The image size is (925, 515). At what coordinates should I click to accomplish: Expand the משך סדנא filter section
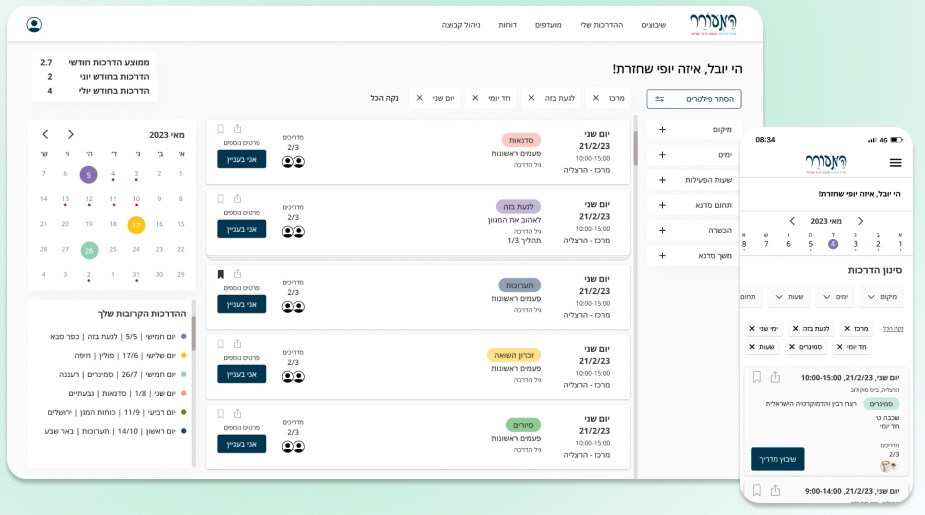[694, 256]
